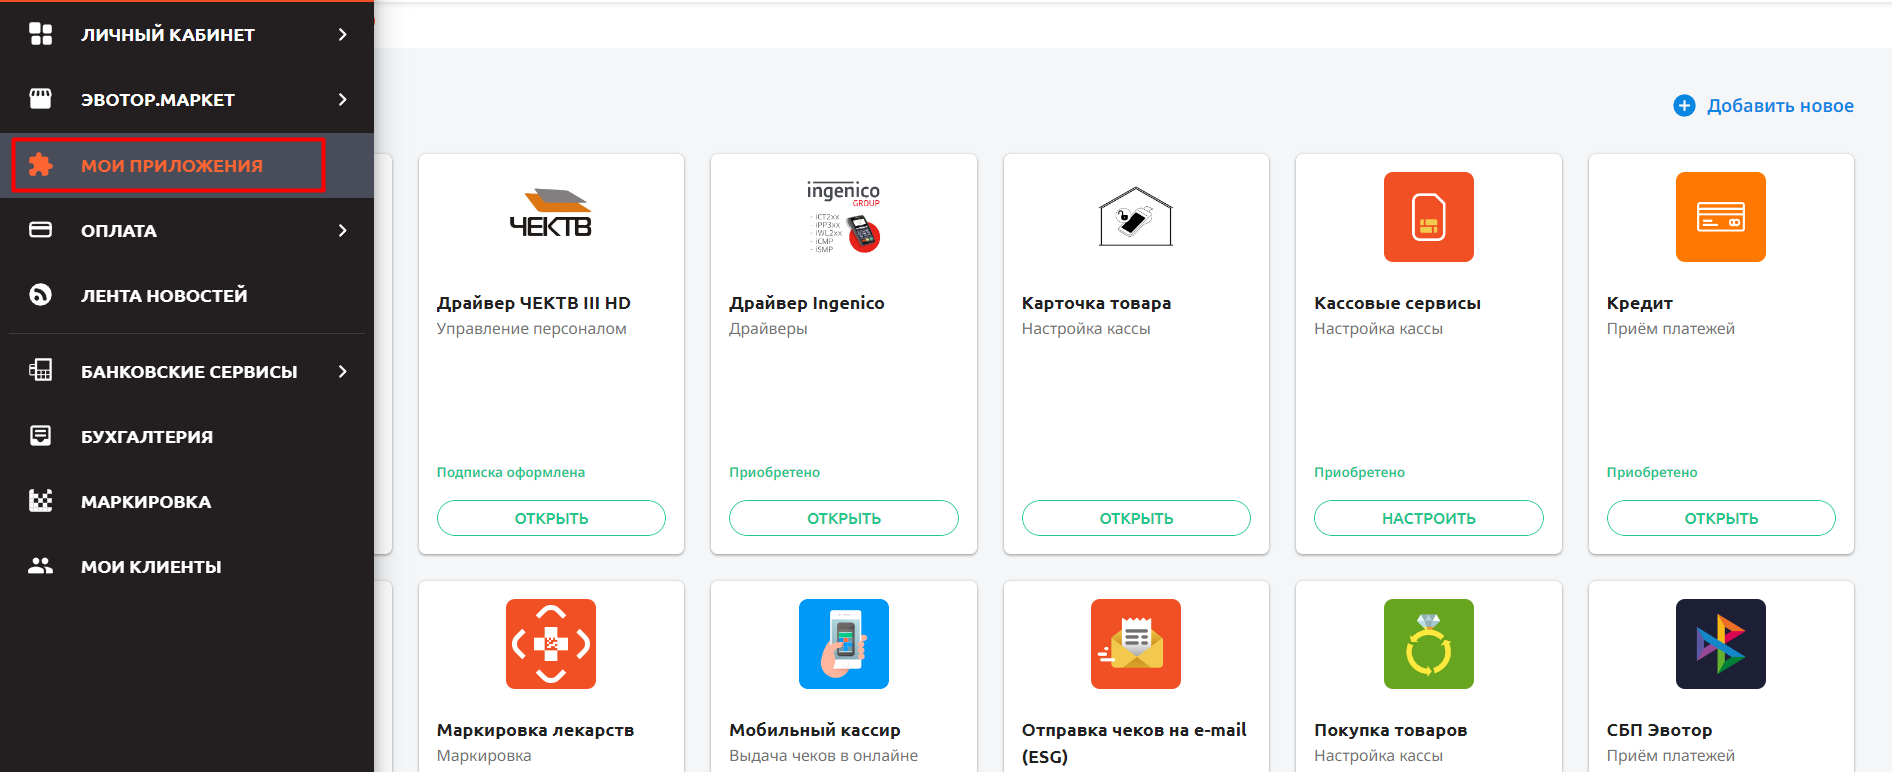The width and height of the screenshot is (1892, 772).
Task: Open the Мои клиенты section
Action: pyautogui.click(x=187, y=566)
